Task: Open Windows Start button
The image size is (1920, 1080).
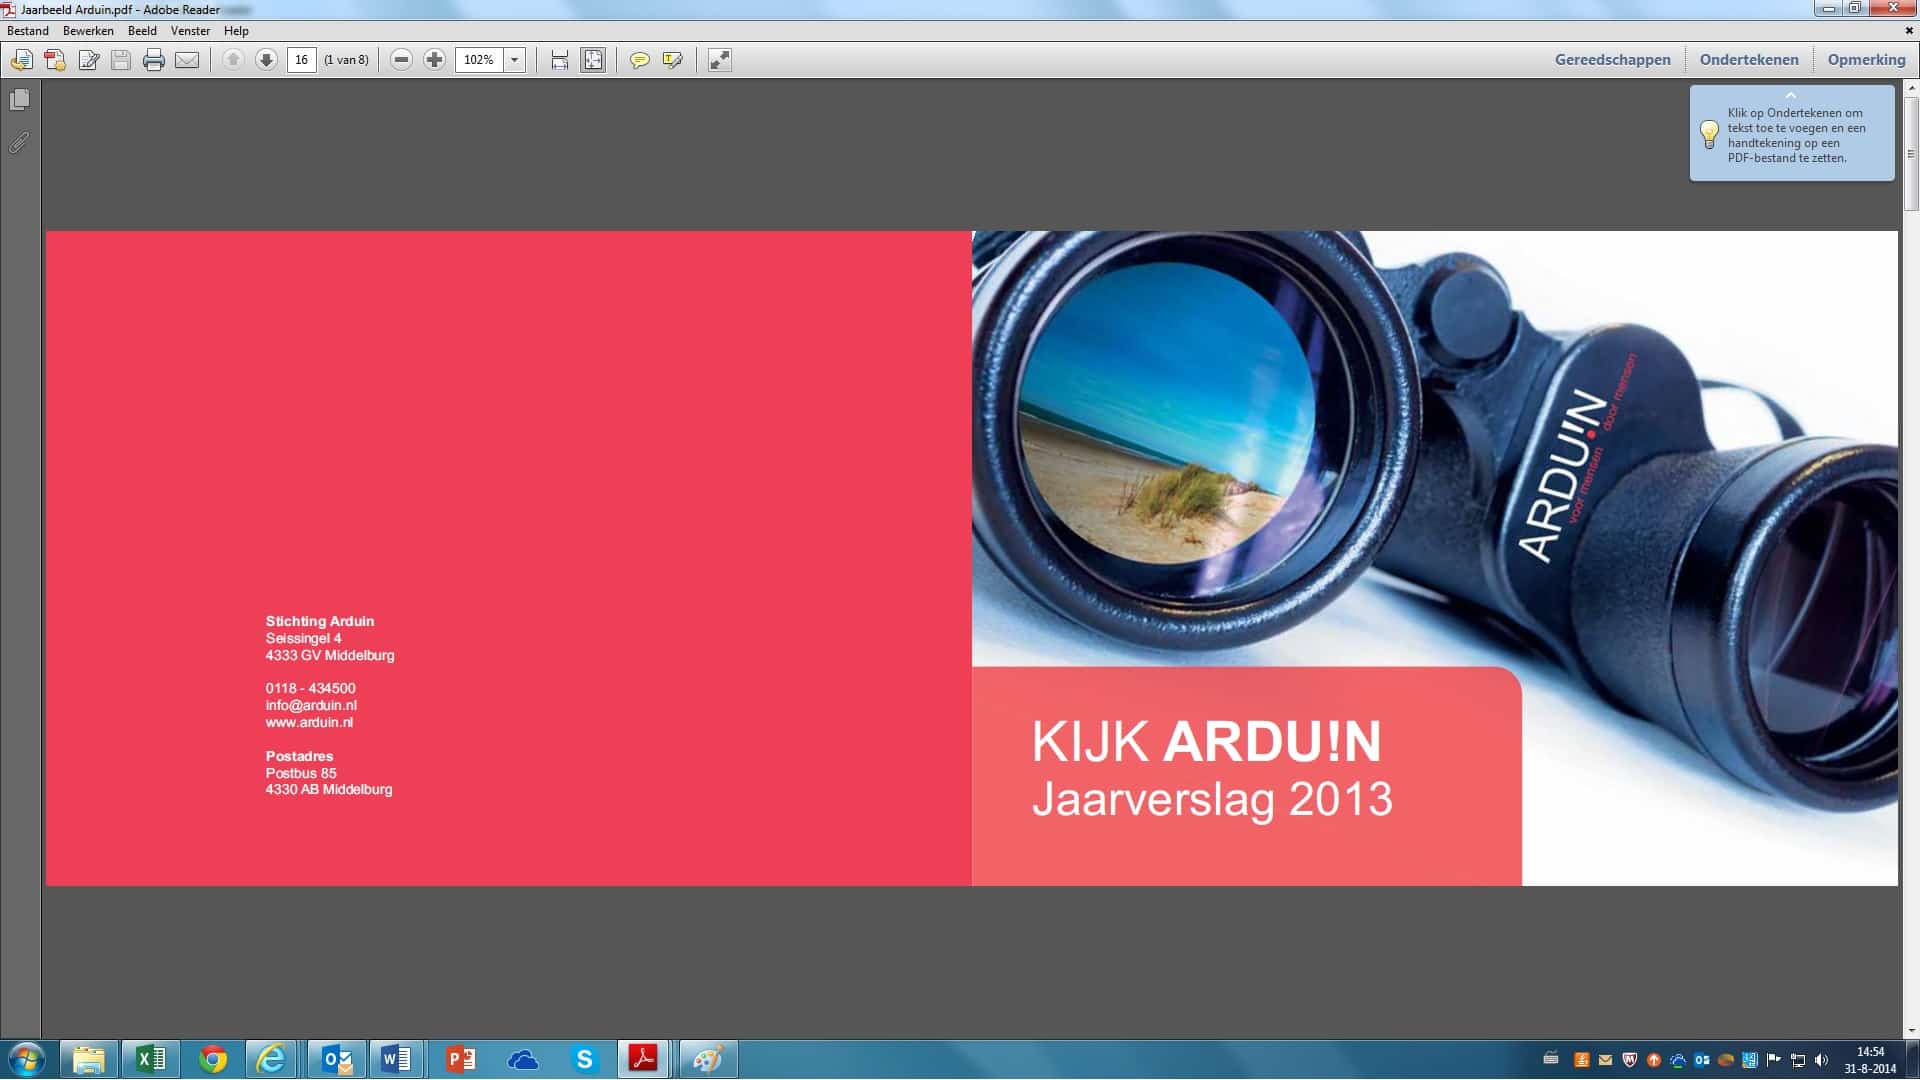Action: [x=27, y=1059]
